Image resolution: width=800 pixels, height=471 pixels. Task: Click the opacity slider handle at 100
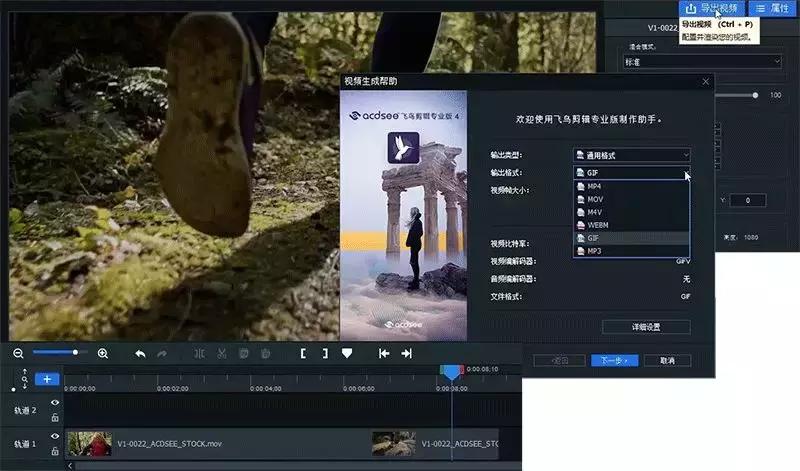pyautogui.click(x=755, y=95)
